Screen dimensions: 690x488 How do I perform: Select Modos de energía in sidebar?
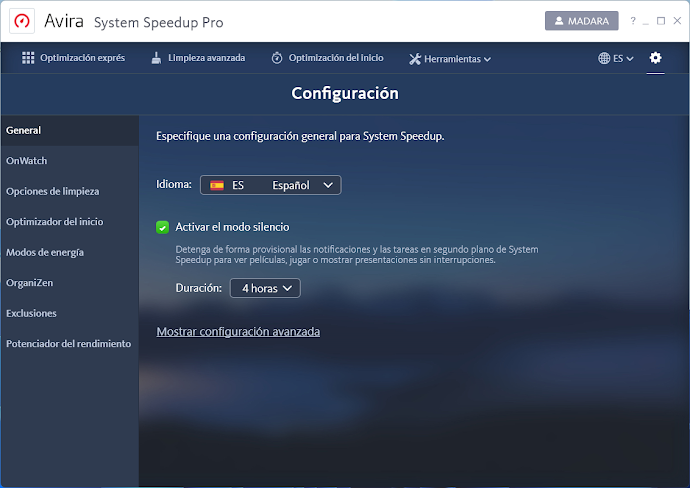[70, 252]
